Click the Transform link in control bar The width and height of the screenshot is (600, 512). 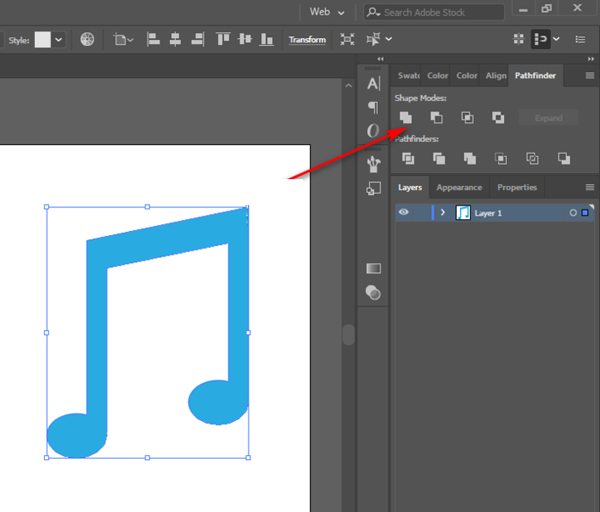[307, 40]
